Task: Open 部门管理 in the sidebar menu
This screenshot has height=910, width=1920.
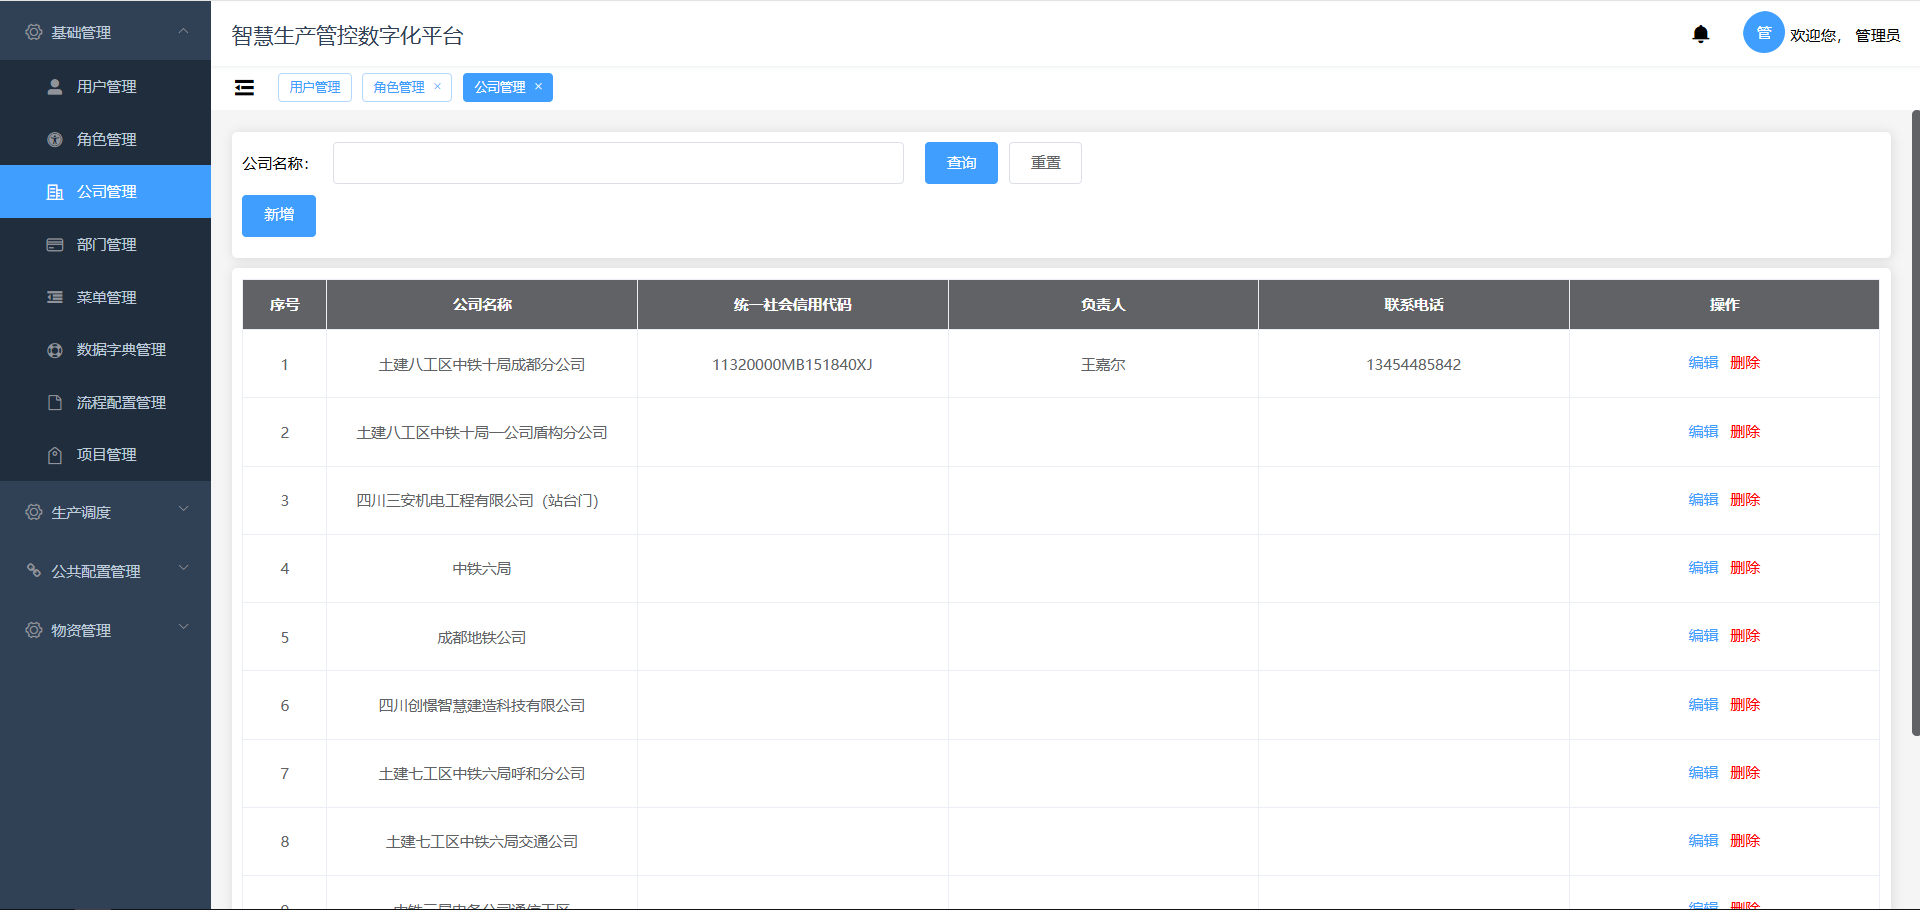Action: click(x=105, y=245)
